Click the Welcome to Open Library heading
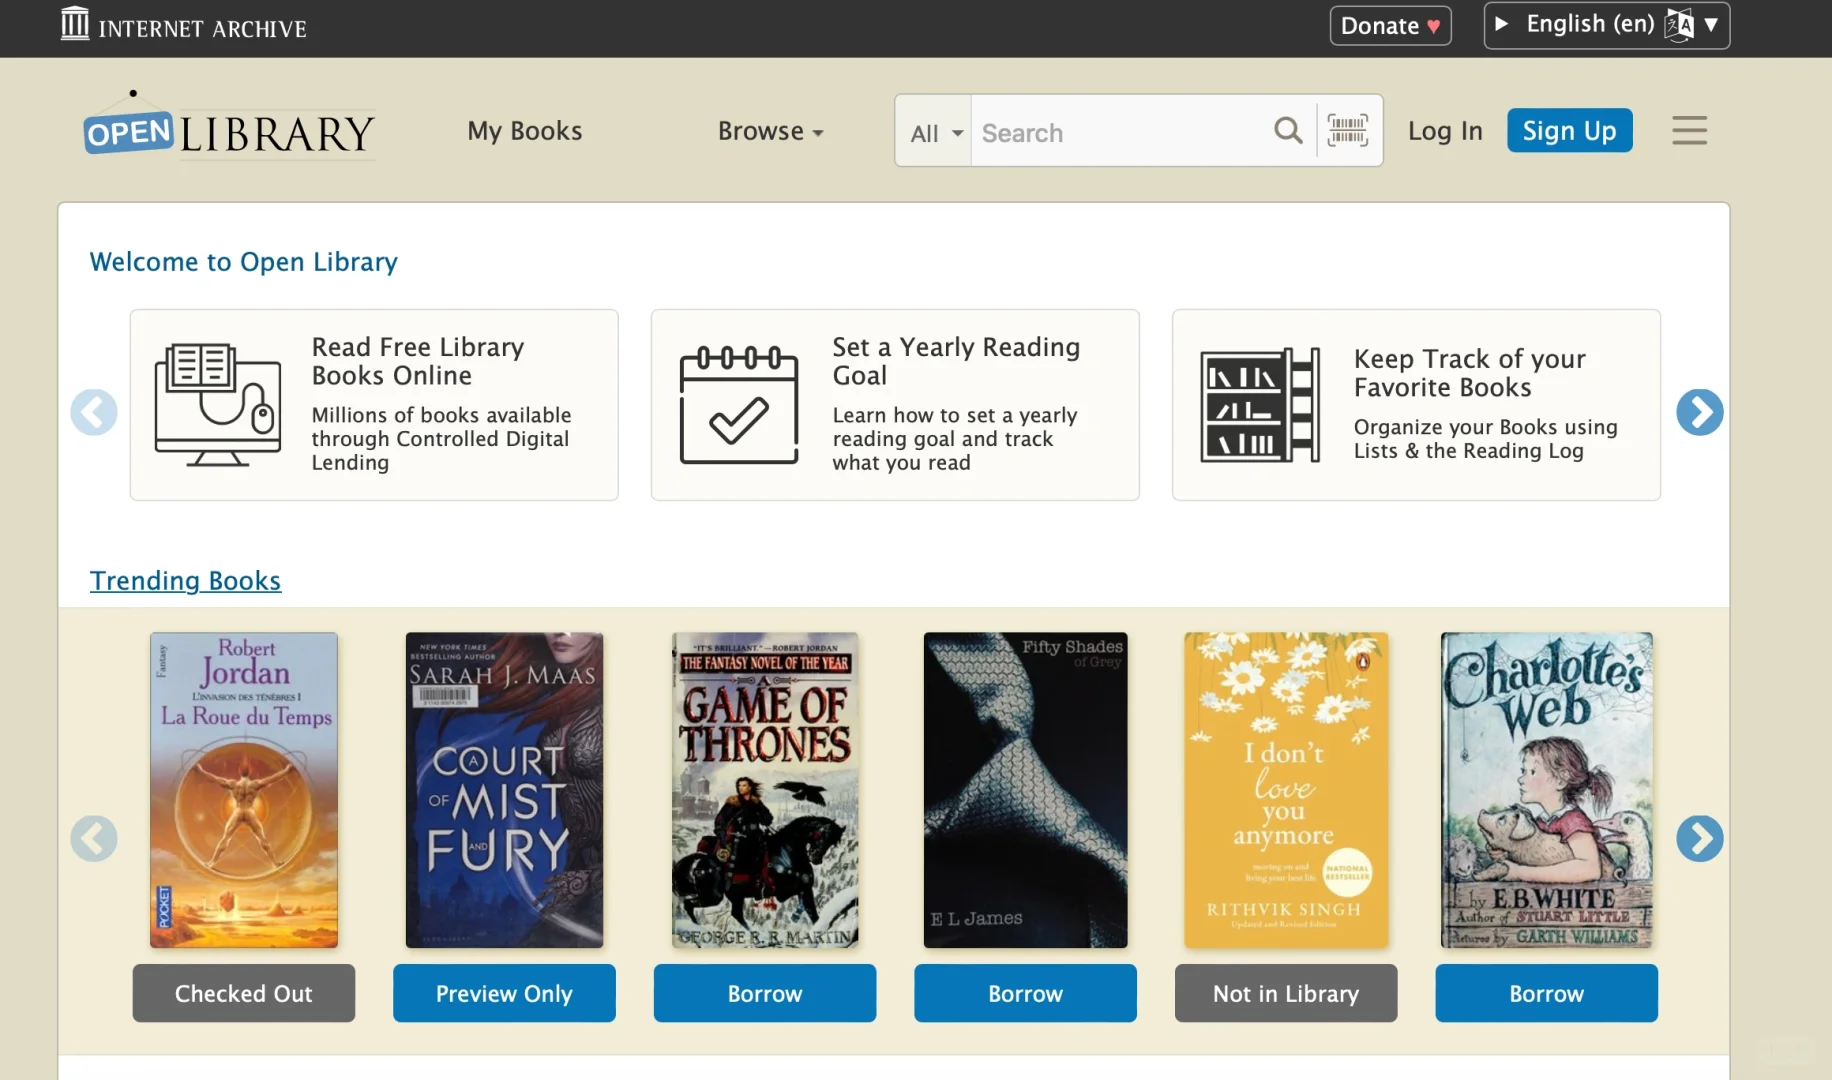 (243, 262)
